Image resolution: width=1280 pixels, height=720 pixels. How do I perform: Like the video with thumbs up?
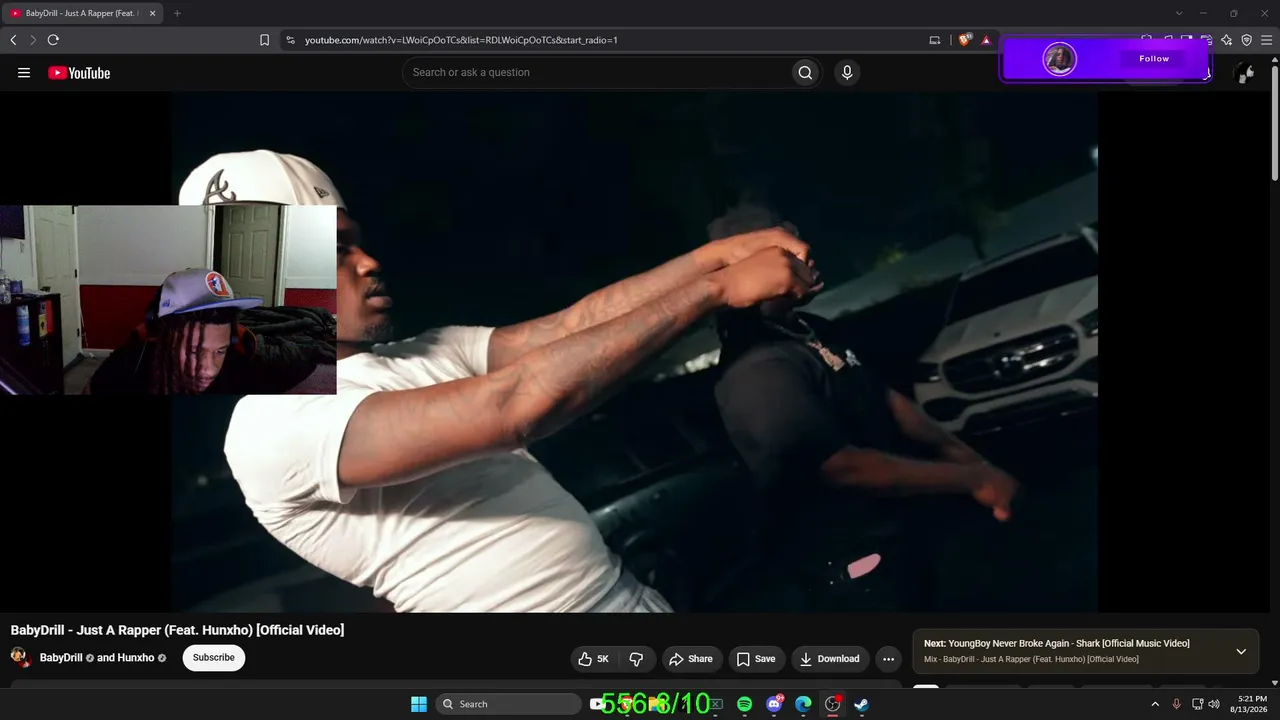[x=593, y=659]
